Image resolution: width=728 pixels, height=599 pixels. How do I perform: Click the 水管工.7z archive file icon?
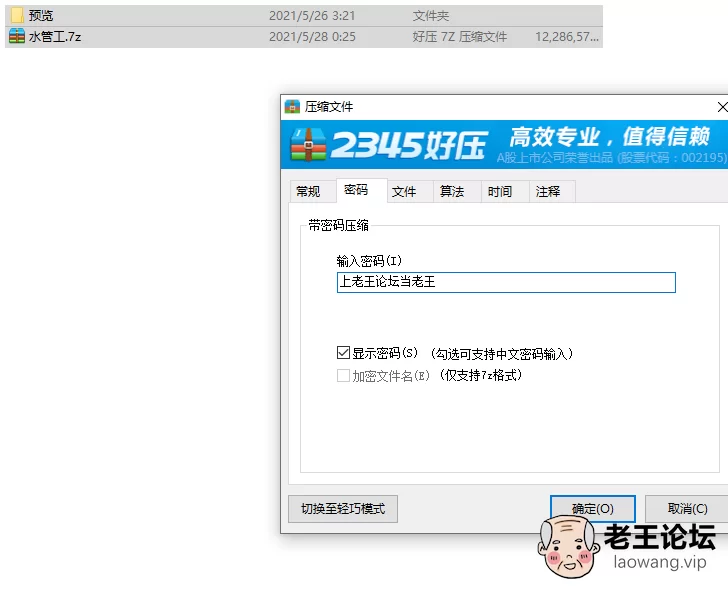tap(17, 36)
